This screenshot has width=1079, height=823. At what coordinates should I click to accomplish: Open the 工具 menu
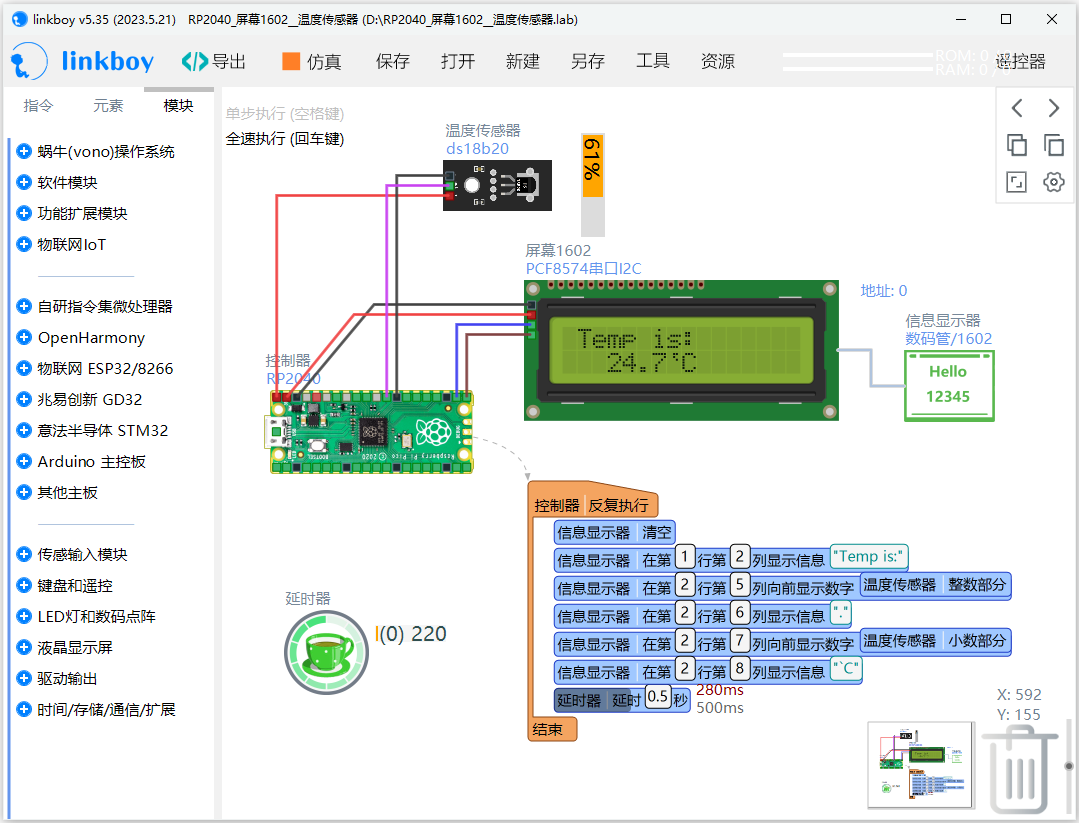[x=652, y=62]
